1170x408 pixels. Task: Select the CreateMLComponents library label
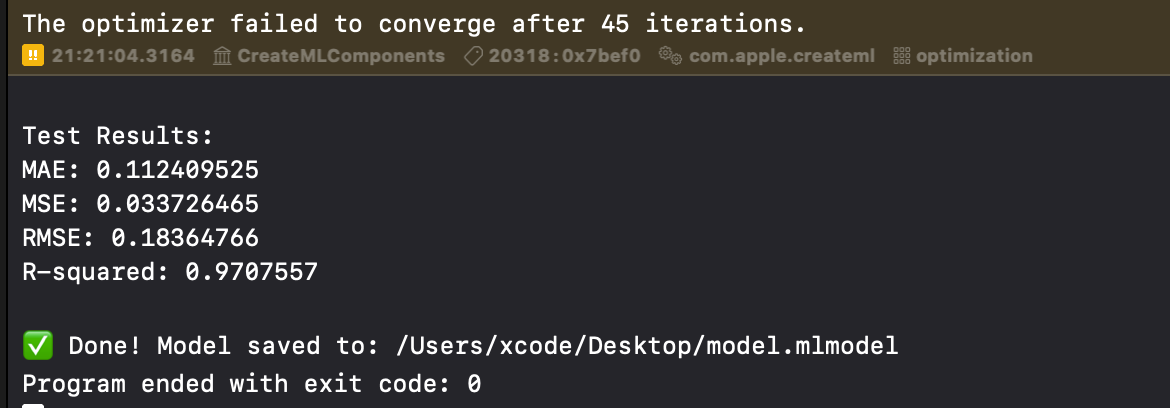pyautogui.click(x=341, y=56)
